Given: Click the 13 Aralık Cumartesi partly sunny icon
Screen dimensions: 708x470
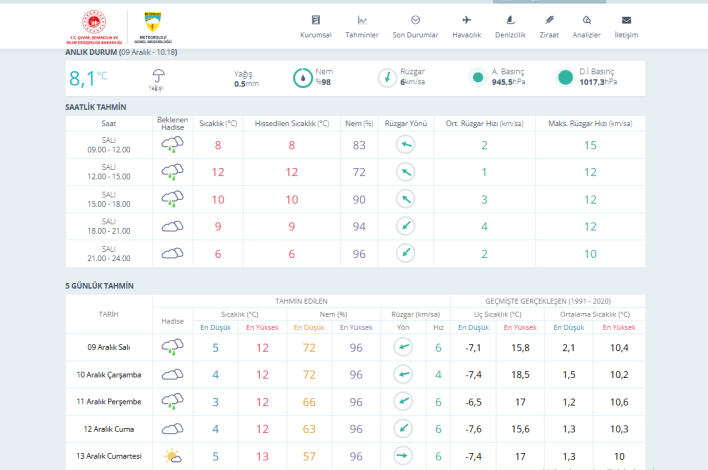Looking at the screenshot, I should pyautogui.click(x=172, y=456).
